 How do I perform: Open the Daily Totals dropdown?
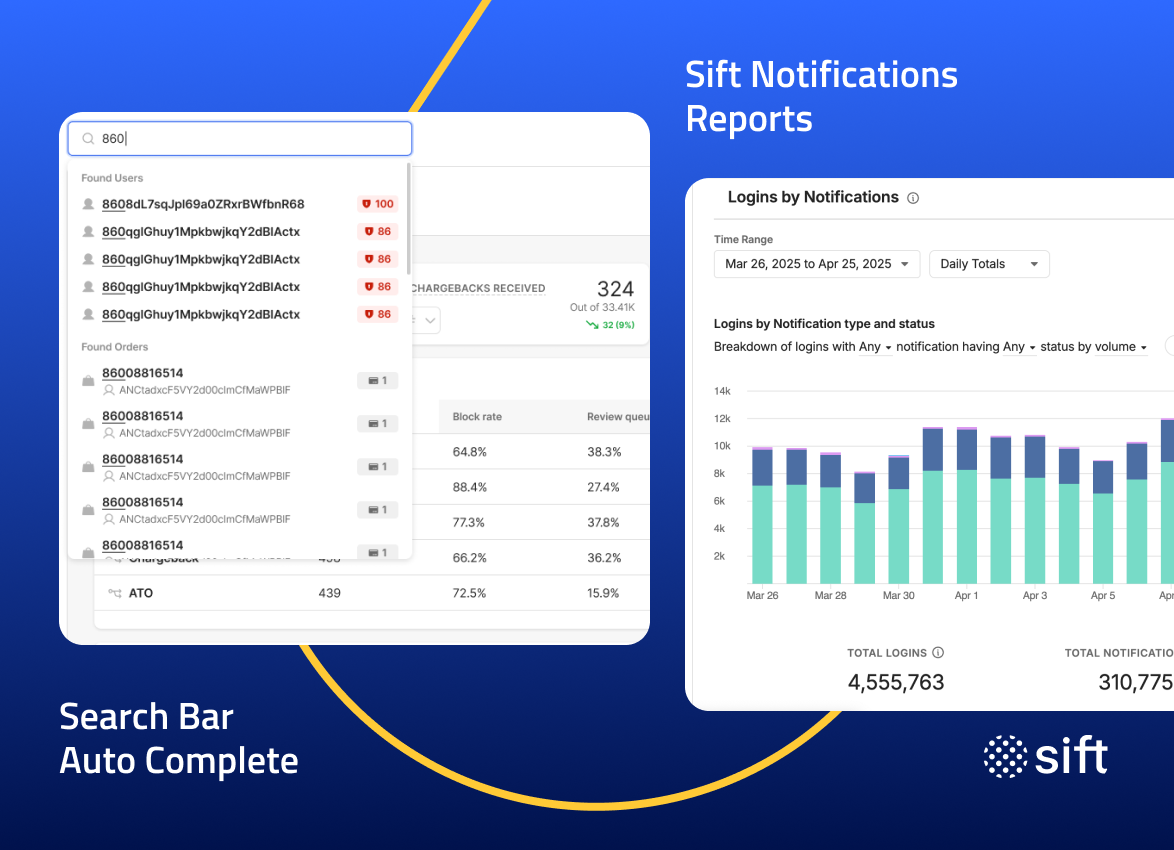click(x=989, y=264)
